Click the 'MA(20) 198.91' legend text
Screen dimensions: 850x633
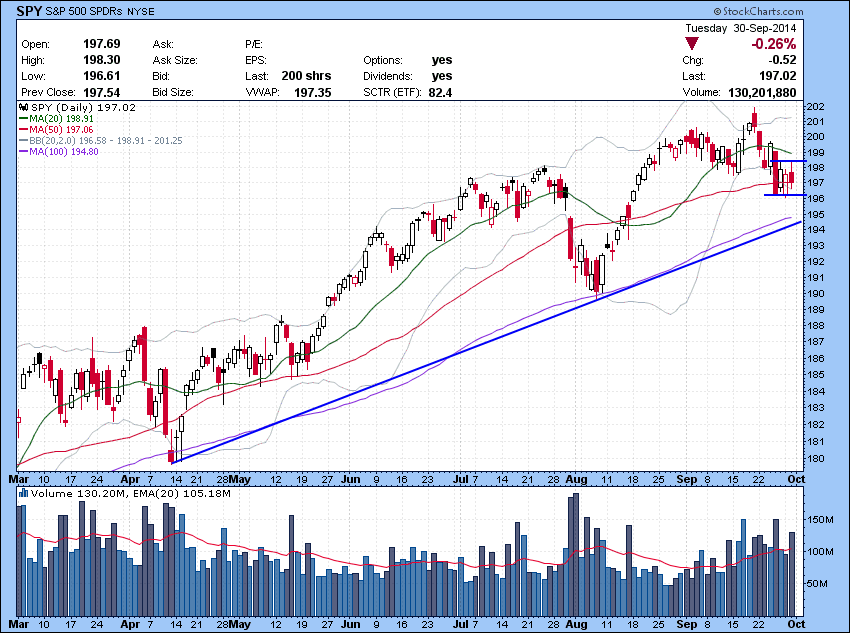click(61, 119)
